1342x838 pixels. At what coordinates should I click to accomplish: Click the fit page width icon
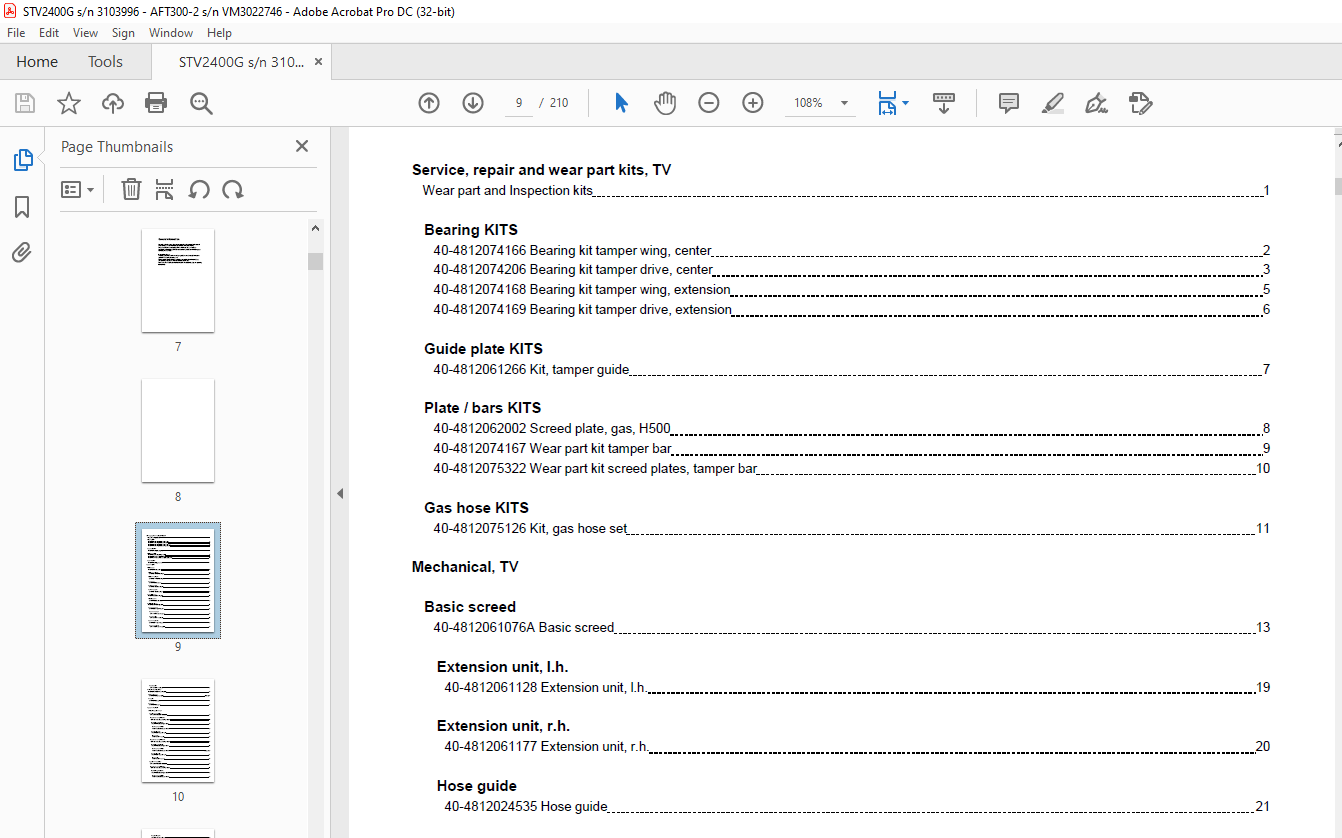point(887,103)
